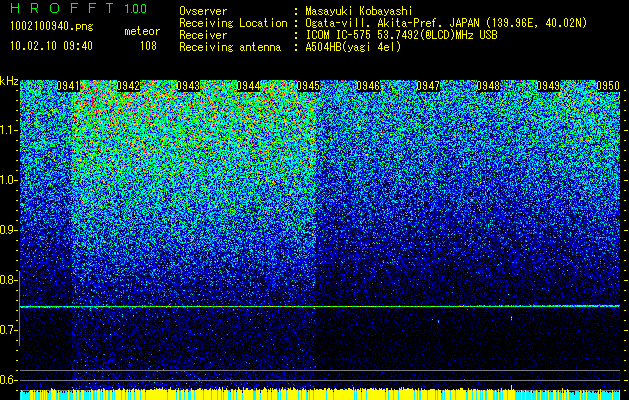Select the 0948 time marker
The height and width of the screenshot is (400, 629).
pyautogui.click(x=488, y=86)
